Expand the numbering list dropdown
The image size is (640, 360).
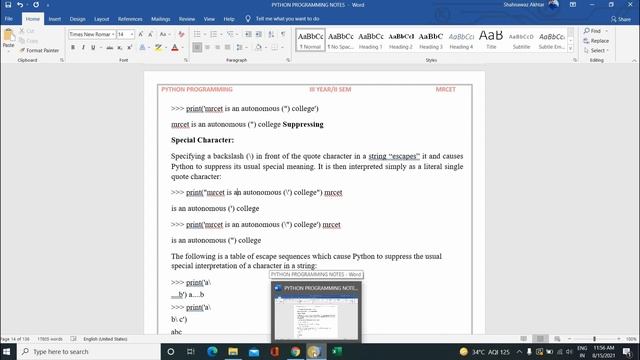221,34
